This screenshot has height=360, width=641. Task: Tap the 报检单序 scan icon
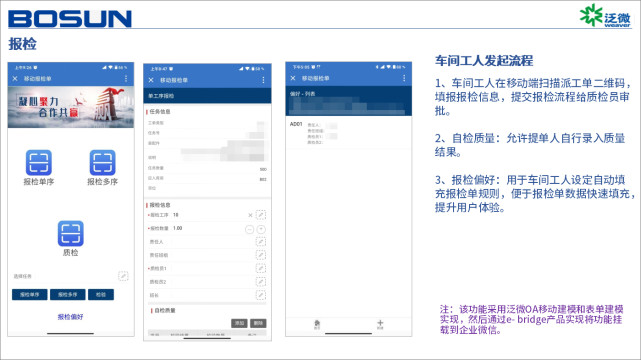click(x=39, y=162)
